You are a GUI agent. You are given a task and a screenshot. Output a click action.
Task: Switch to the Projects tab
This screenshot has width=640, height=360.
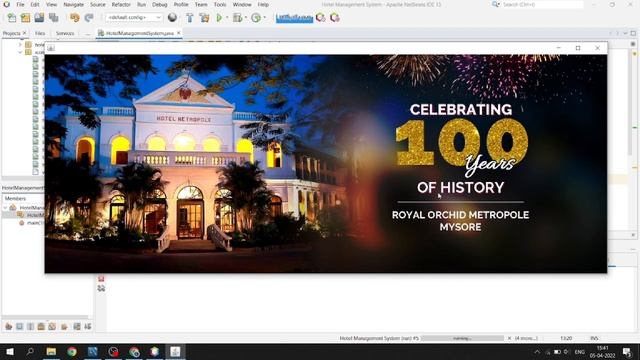(x=11, y=33)
